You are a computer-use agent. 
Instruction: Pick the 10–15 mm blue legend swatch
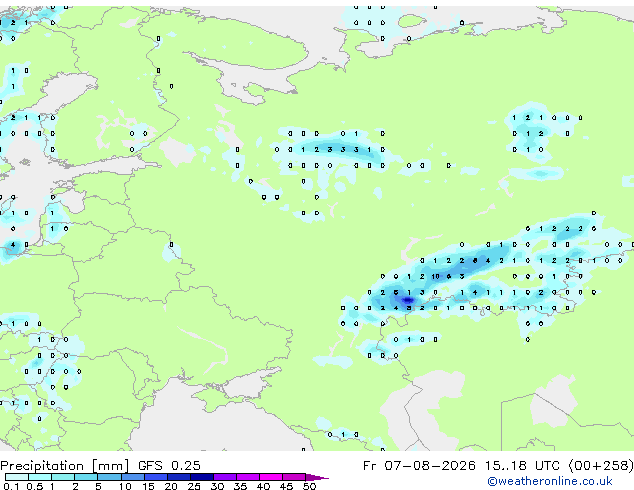pos(132,477)
